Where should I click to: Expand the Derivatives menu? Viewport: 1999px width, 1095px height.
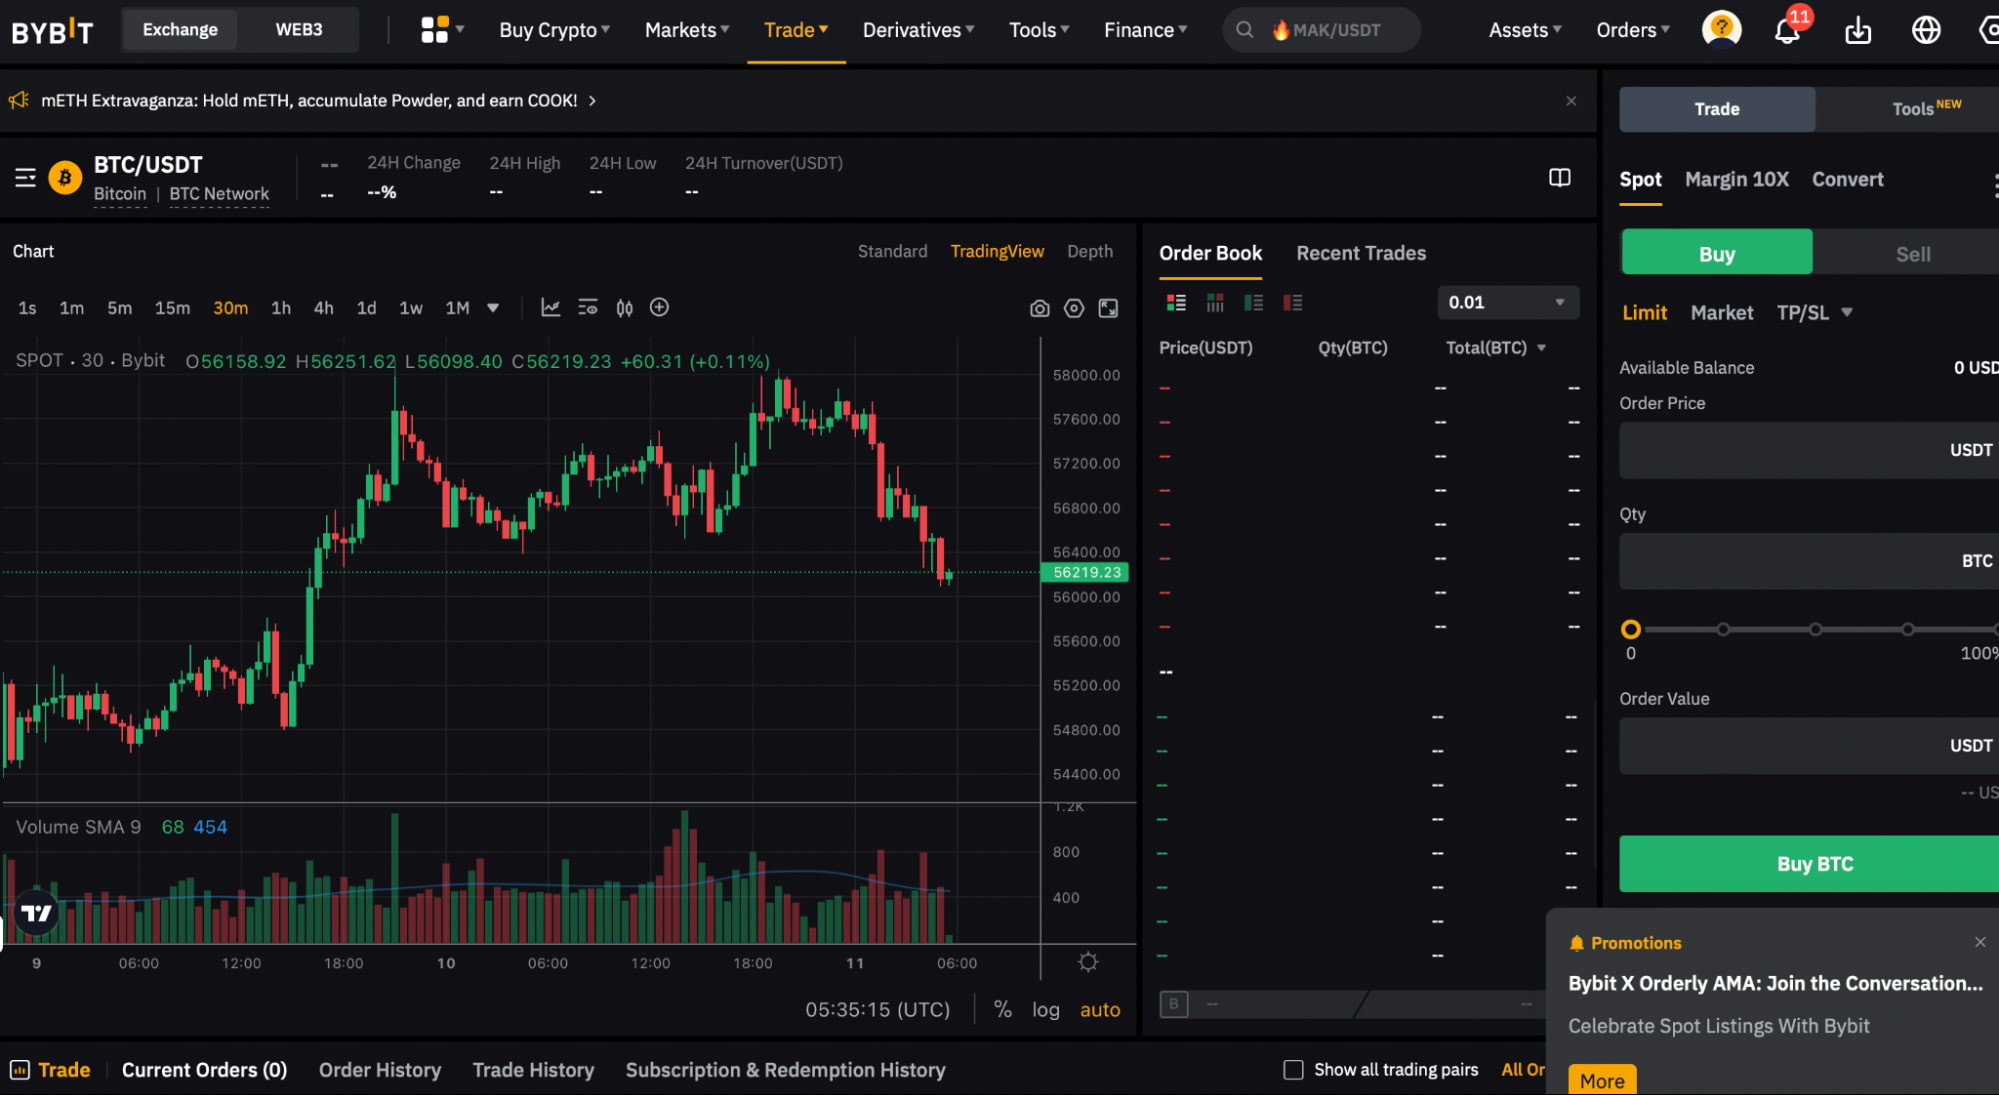[918, 30]
